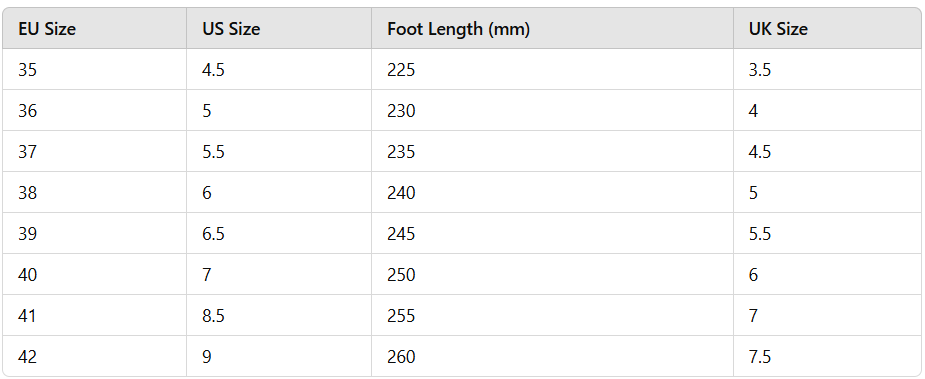Image resolution: width=925 pixels, height=379 pixels.
Task: Click the foot length 250 cell
Action: 552,275
